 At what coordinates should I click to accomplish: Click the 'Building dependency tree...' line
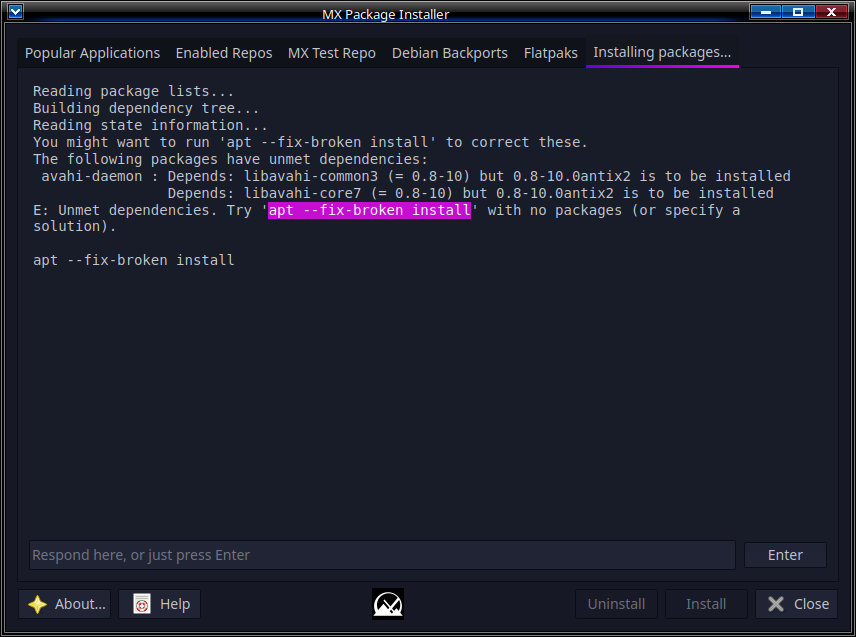[x=146, y=108]
